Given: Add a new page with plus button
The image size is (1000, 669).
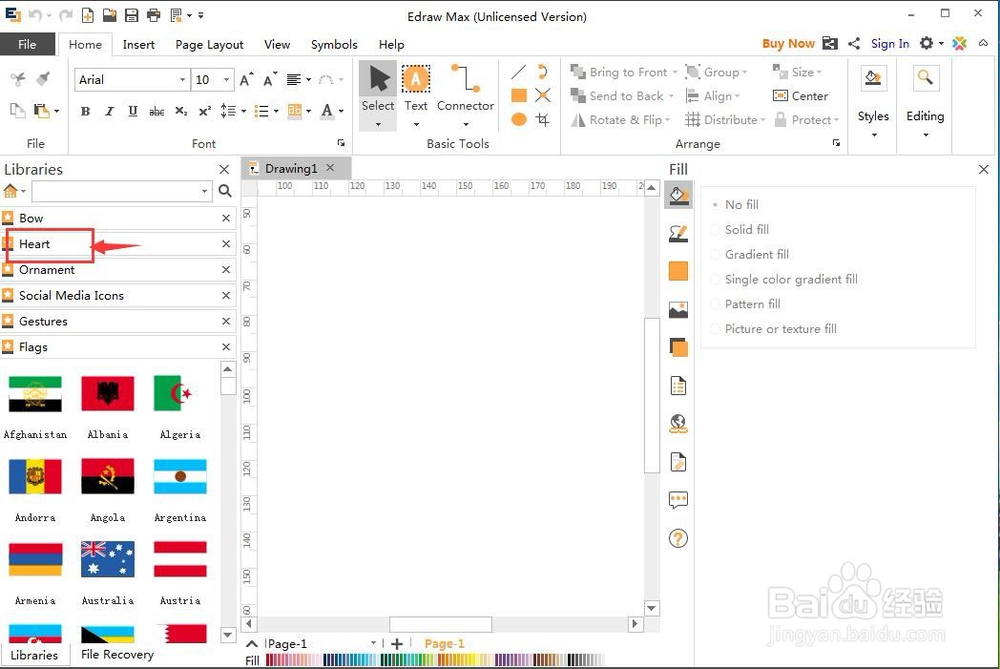Looking at the screenshot, I should tap(397, 643).
